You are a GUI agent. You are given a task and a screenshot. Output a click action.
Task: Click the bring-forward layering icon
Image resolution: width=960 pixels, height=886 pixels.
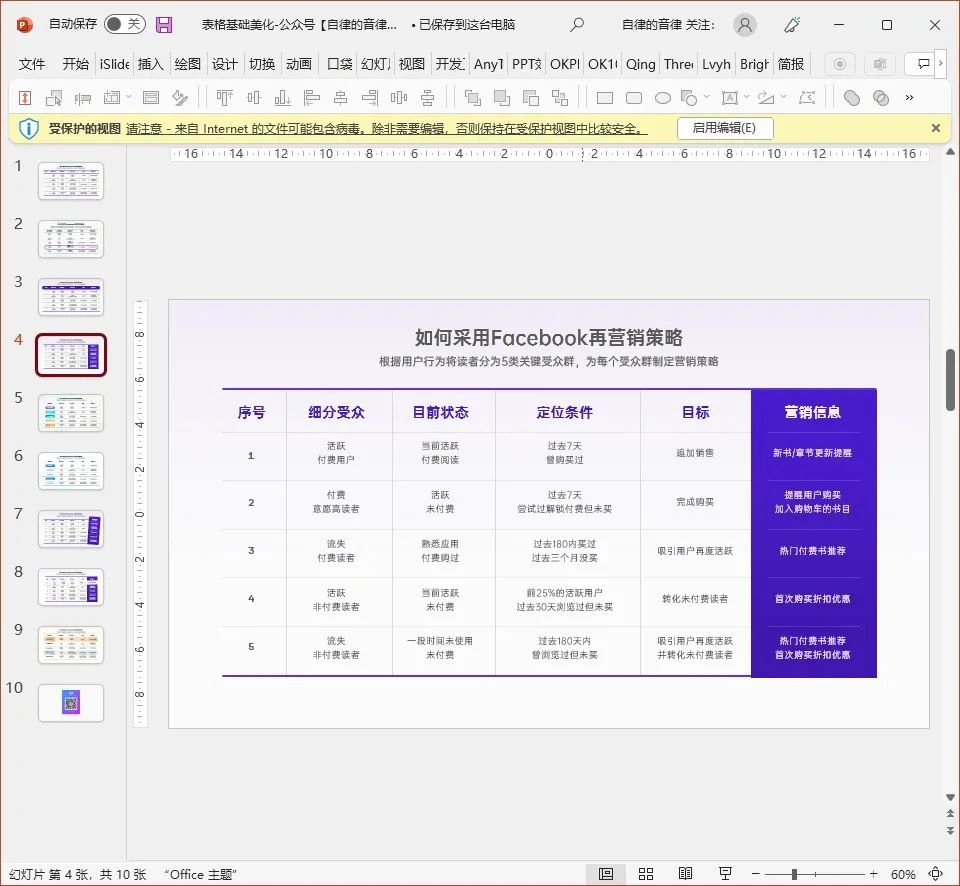(x=474, y=97)
